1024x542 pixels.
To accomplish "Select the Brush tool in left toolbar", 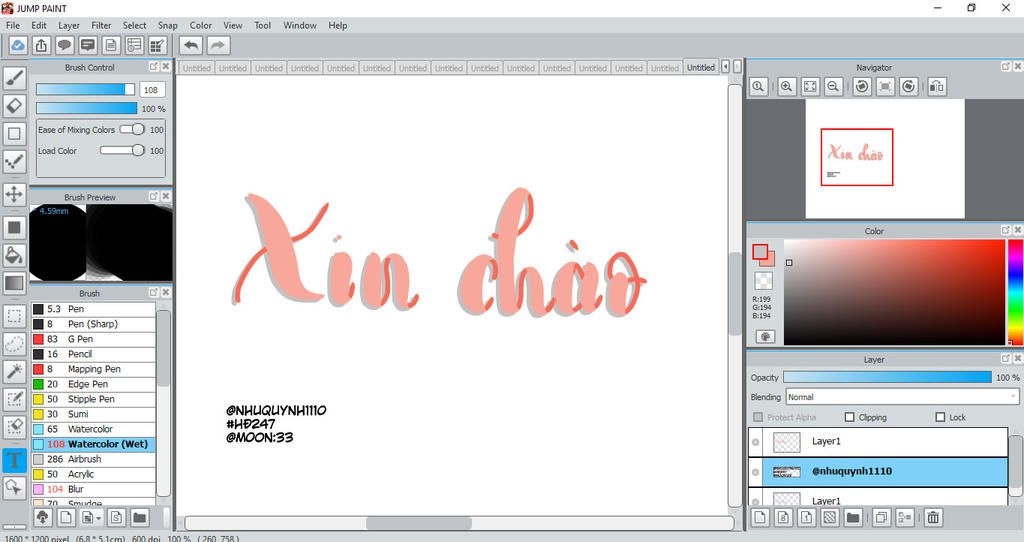I will 14,78.
